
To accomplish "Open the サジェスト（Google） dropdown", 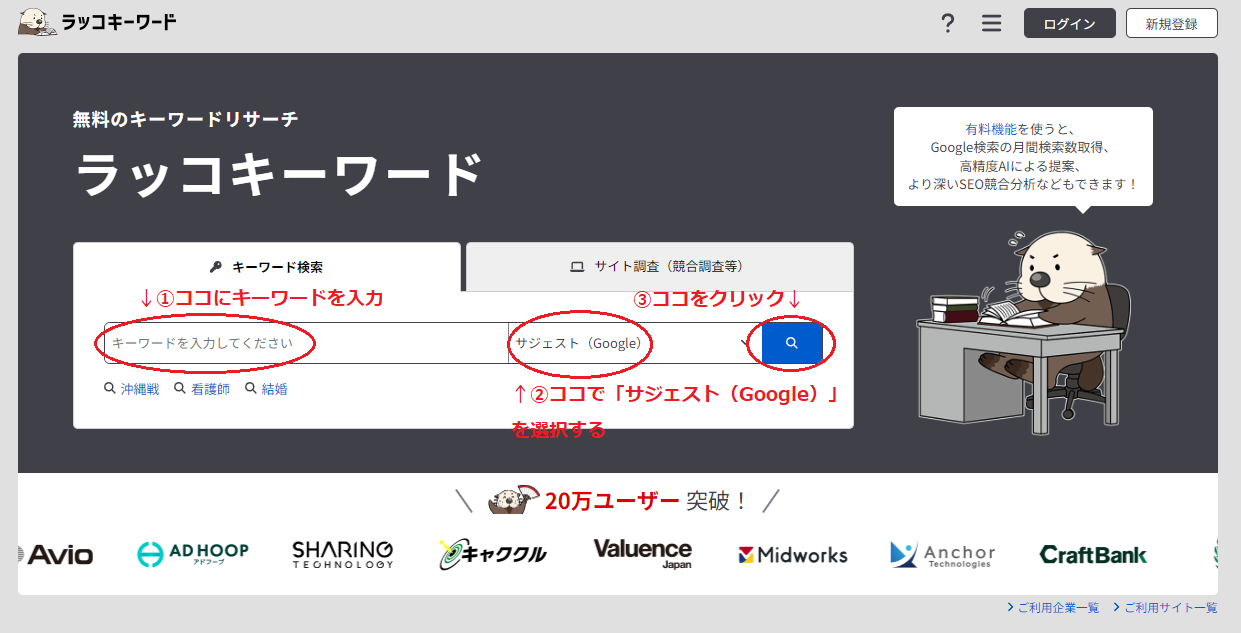I will (x=580, y=343).
